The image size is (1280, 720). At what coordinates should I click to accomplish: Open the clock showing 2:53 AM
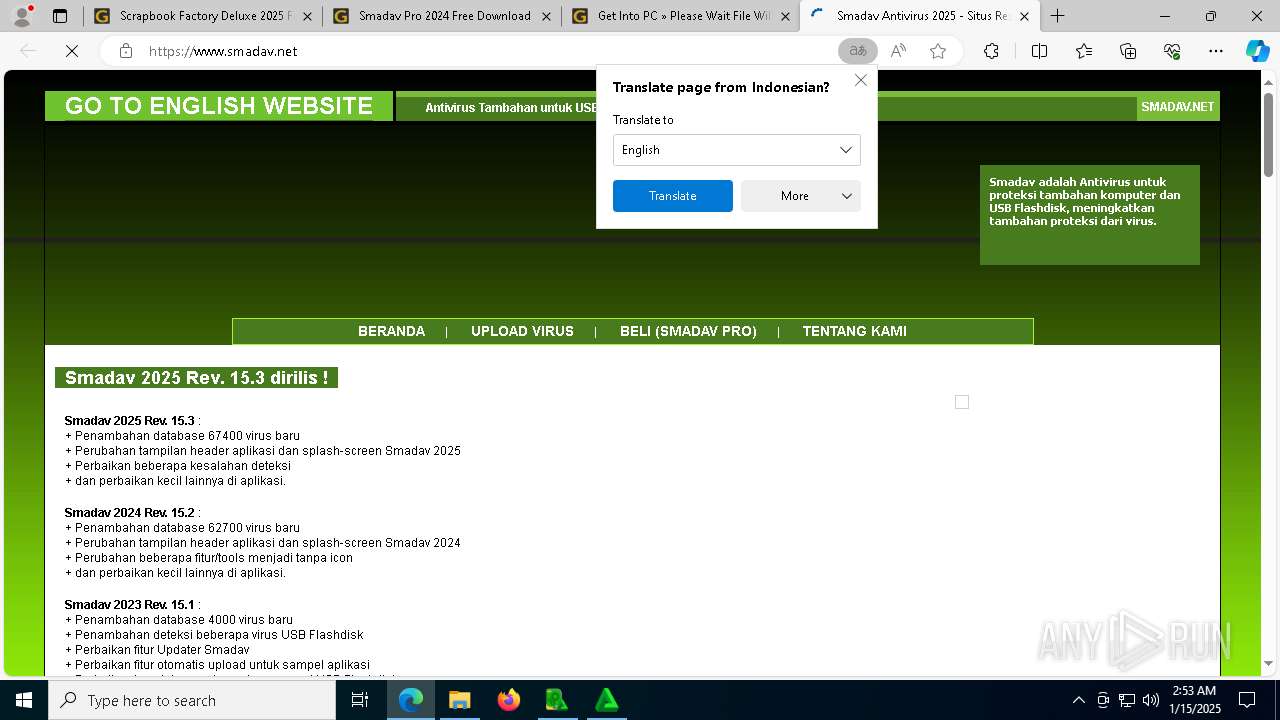pos(1195,700)
